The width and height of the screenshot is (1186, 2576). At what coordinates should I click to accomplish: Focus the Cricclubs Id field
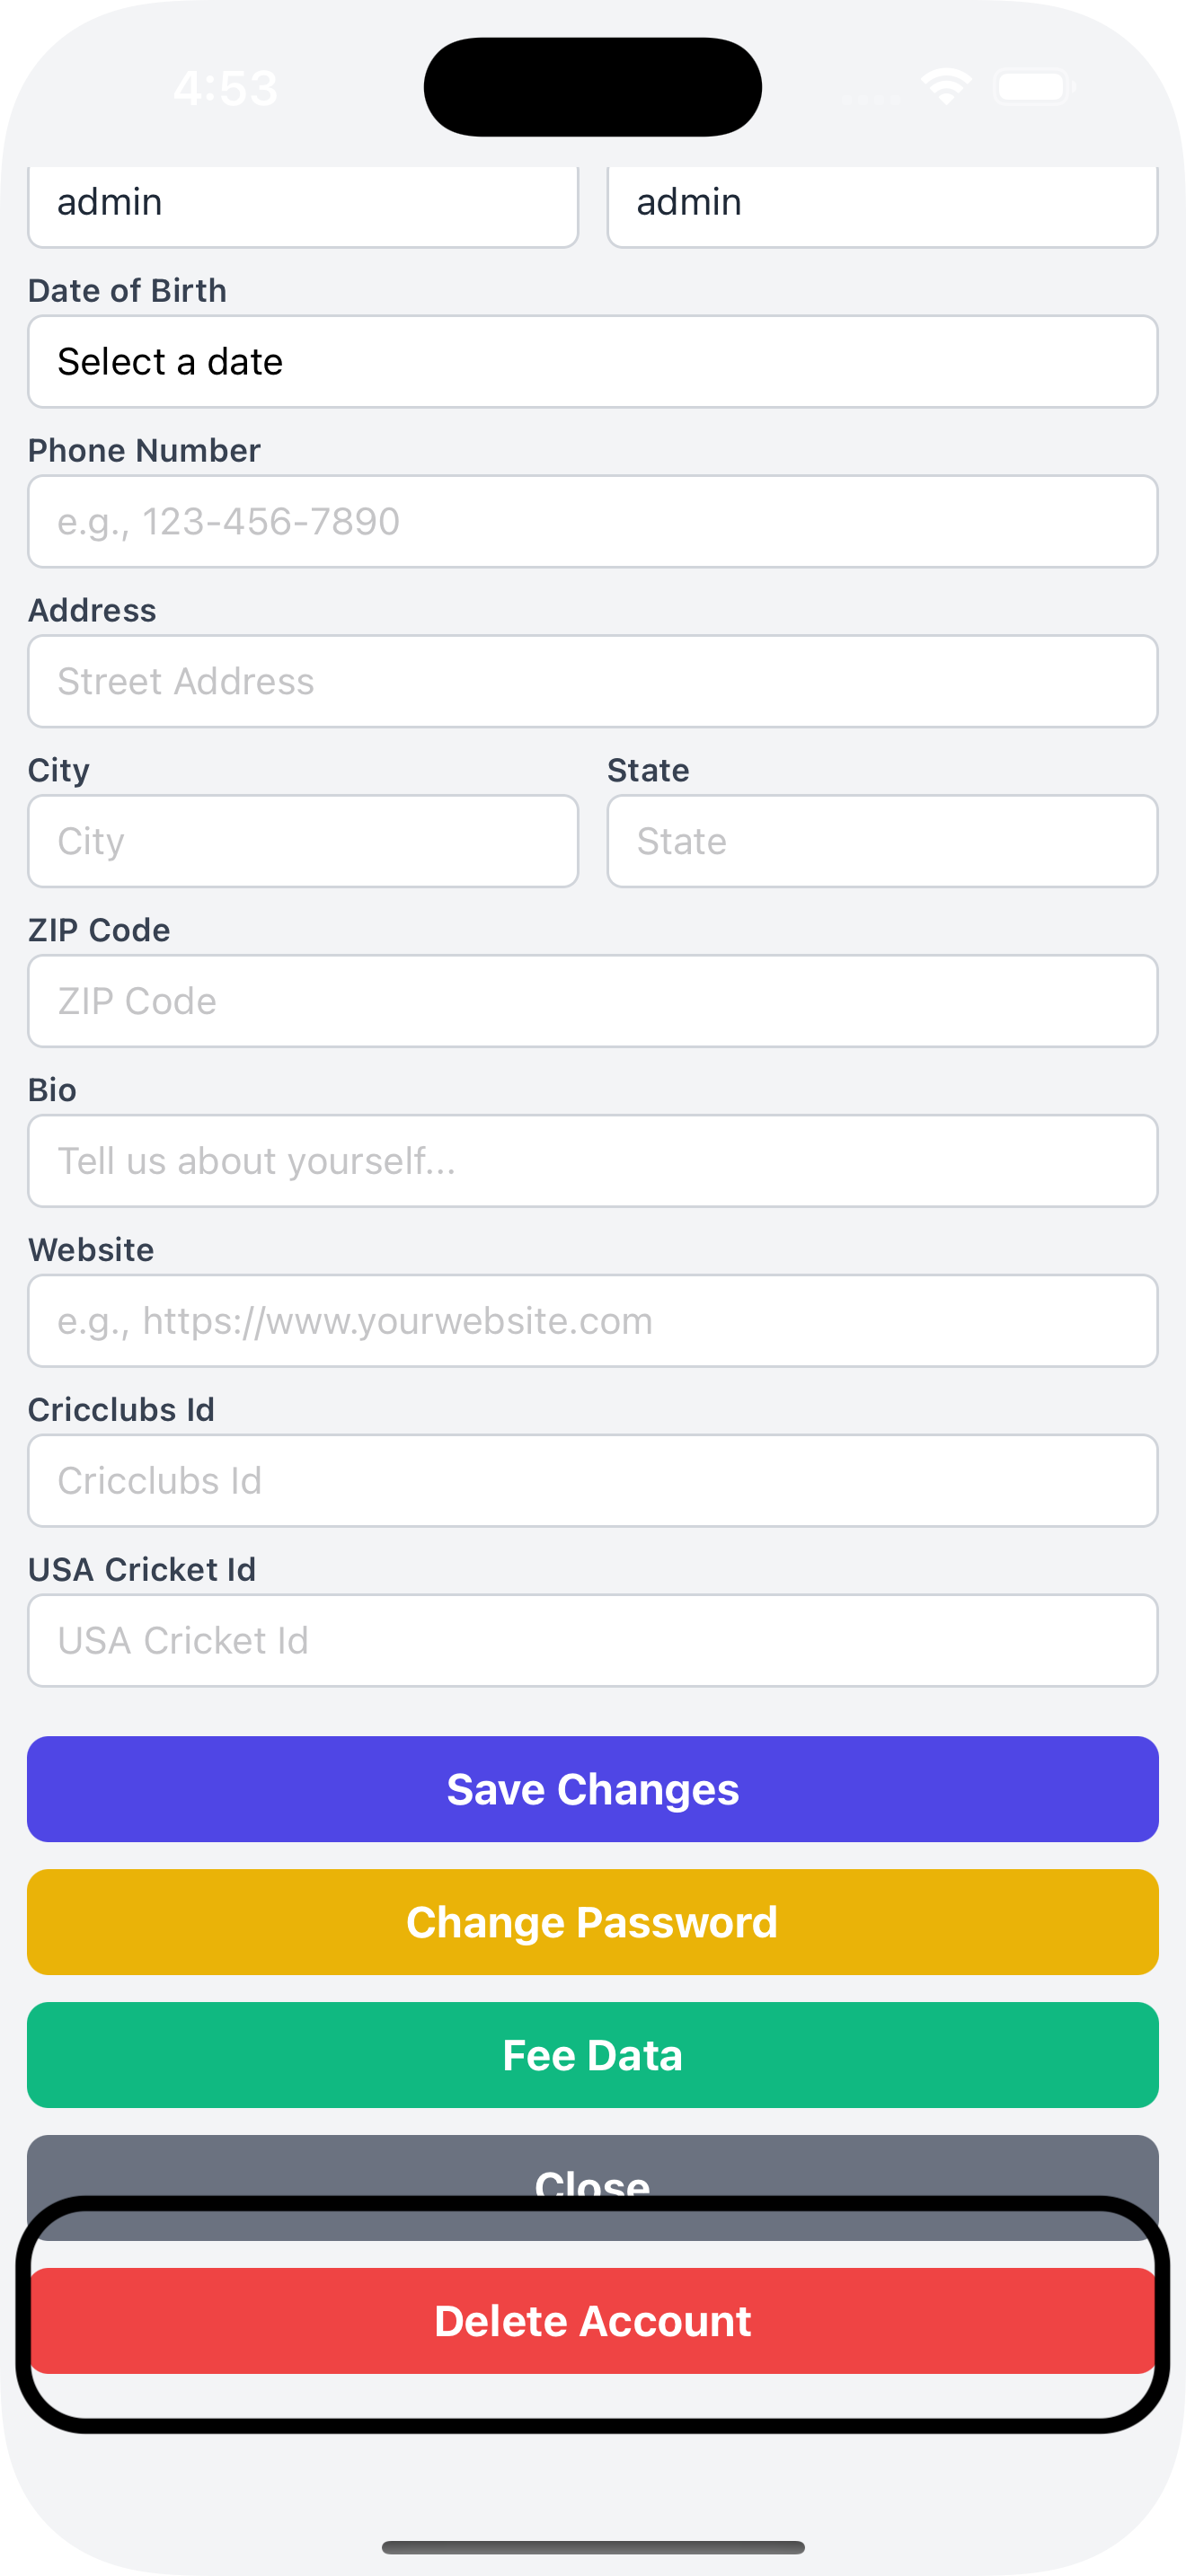[x=592, y=1482]
